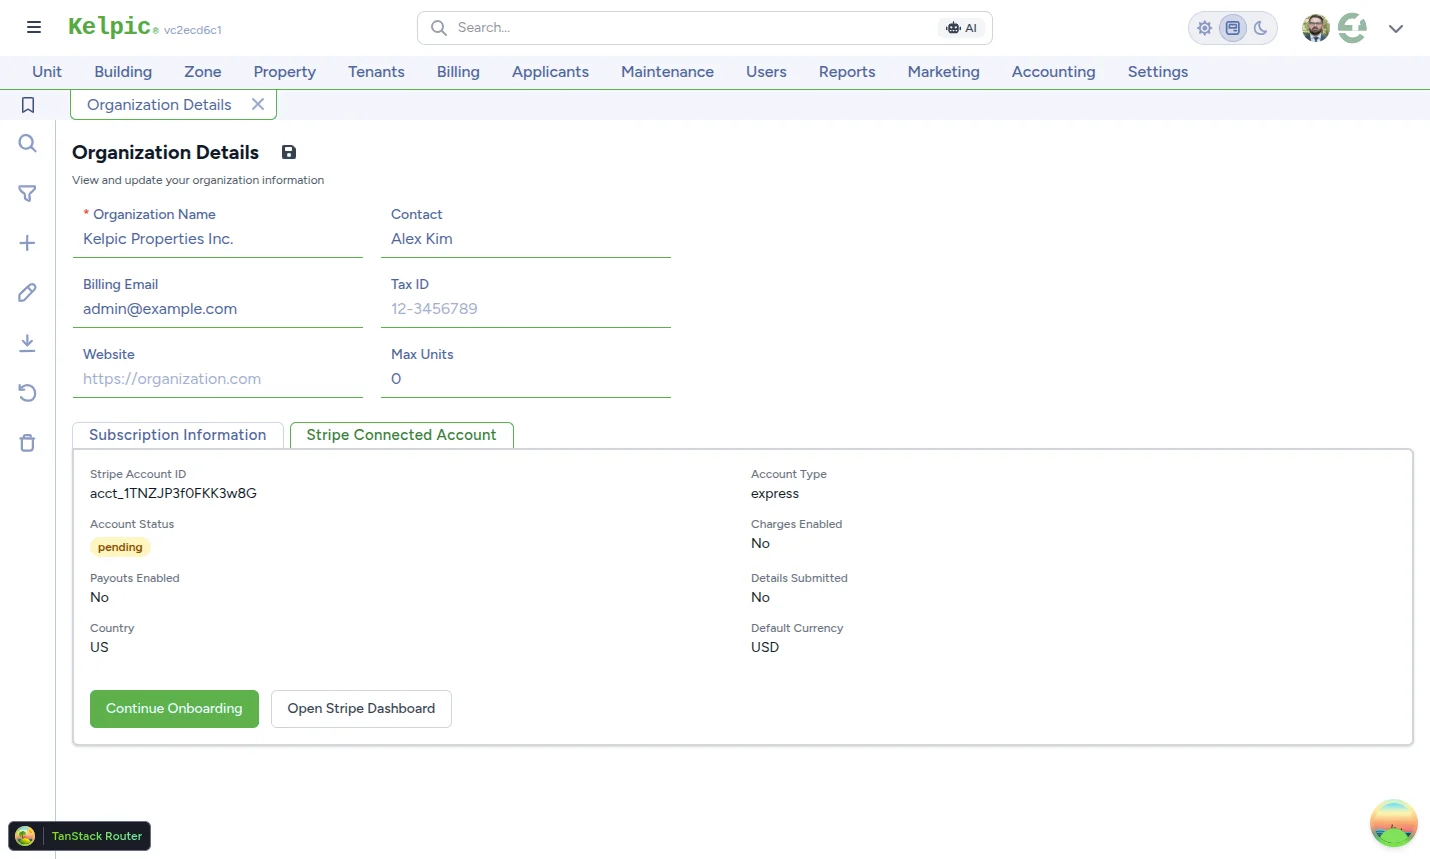Click the sidebar edit pencil icon
Viewport: 1430px width, 859px height.
[x=28, y=293]
